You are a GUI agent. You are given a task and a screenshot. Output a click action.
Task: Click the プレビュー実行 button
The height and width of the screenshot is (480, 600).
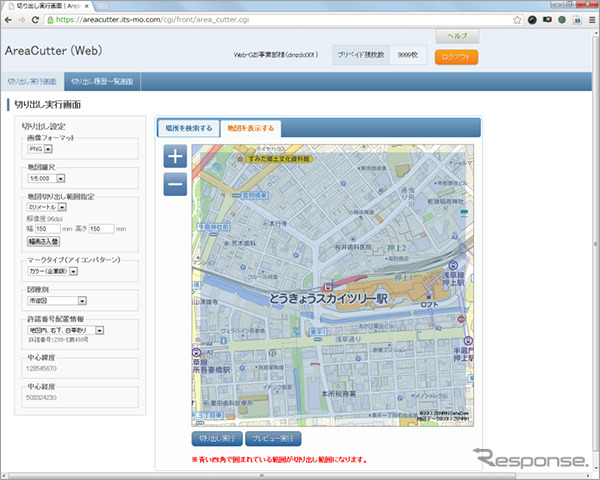pos(273,439)
